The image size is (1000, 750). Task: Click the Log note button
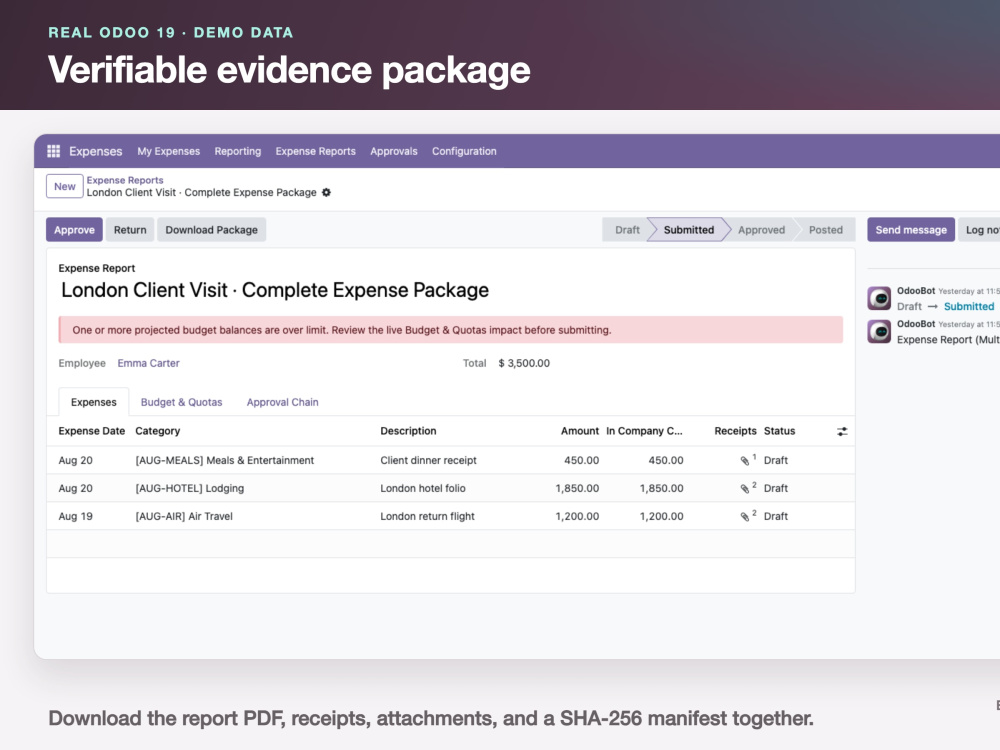click(x=979, y=230)
